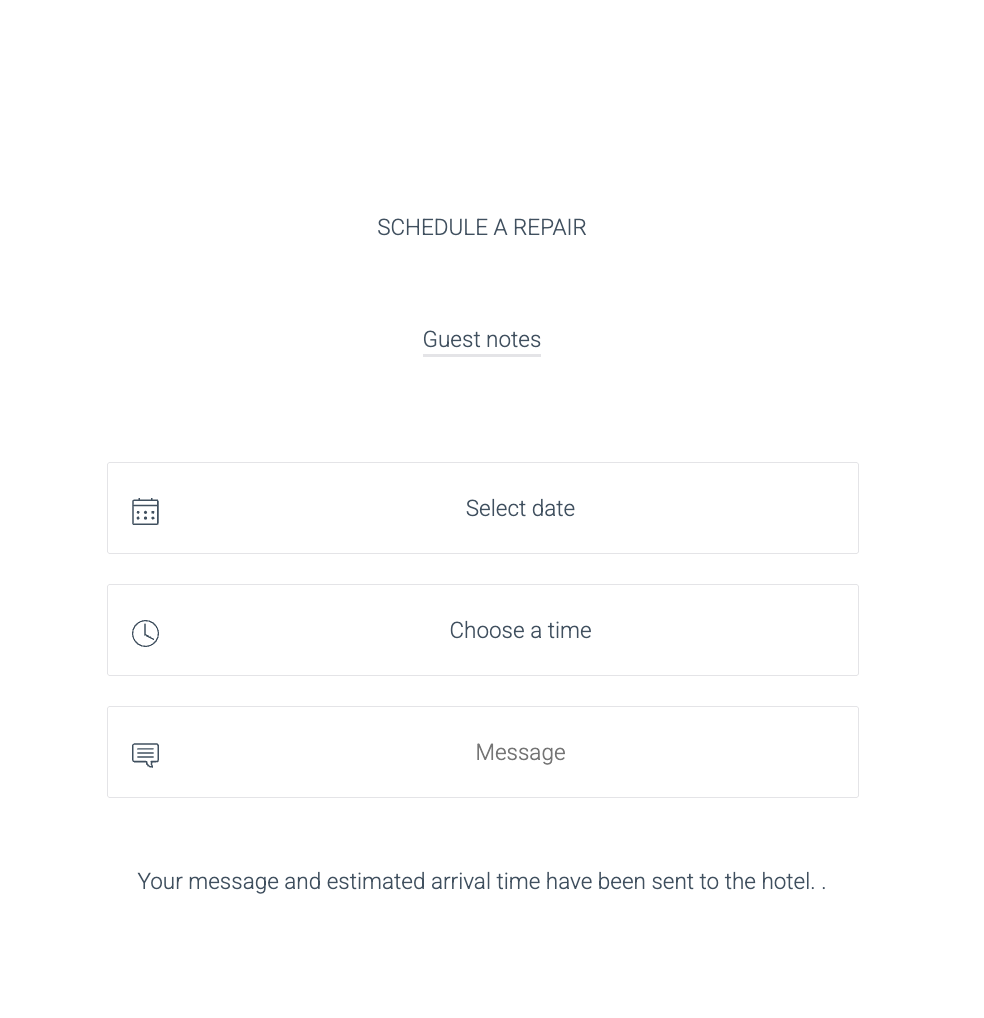Open time picker via clock icon

pos(145,633)
